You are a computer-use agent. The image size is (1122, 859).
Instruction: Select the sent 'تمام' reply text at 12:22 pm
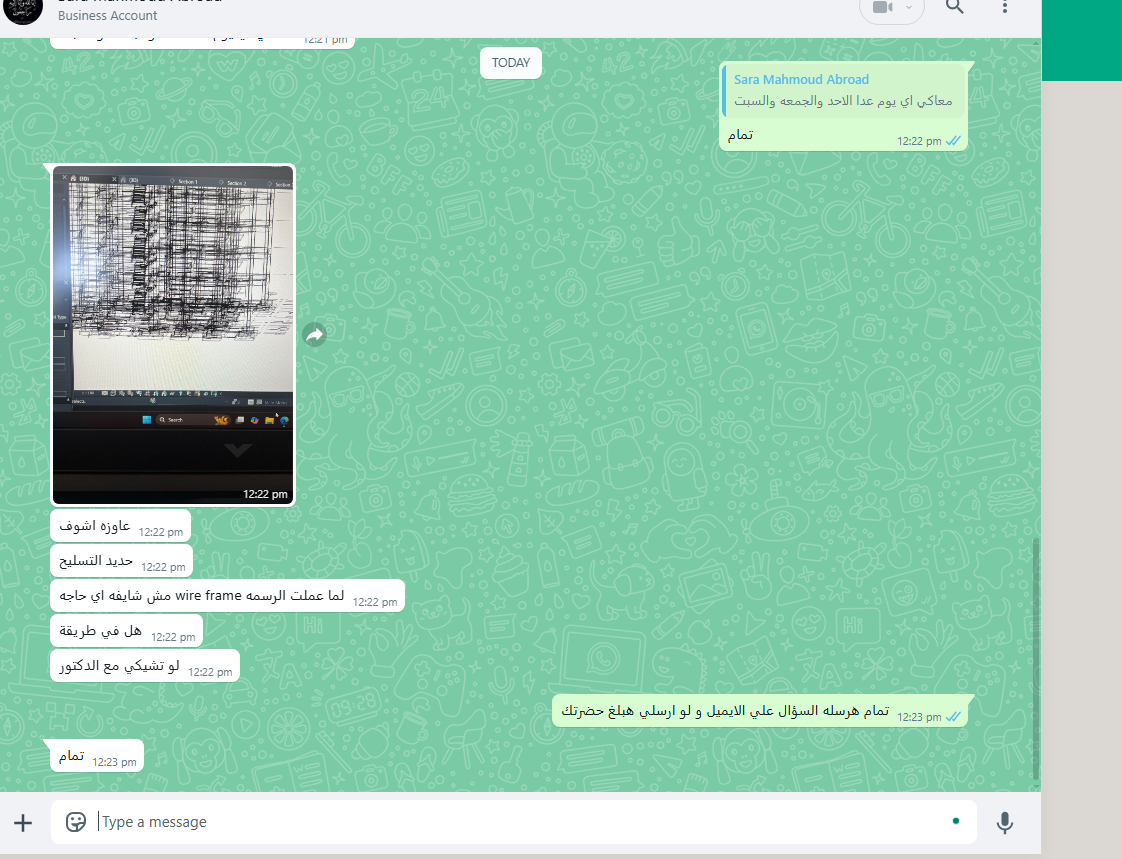pos(741,135)
